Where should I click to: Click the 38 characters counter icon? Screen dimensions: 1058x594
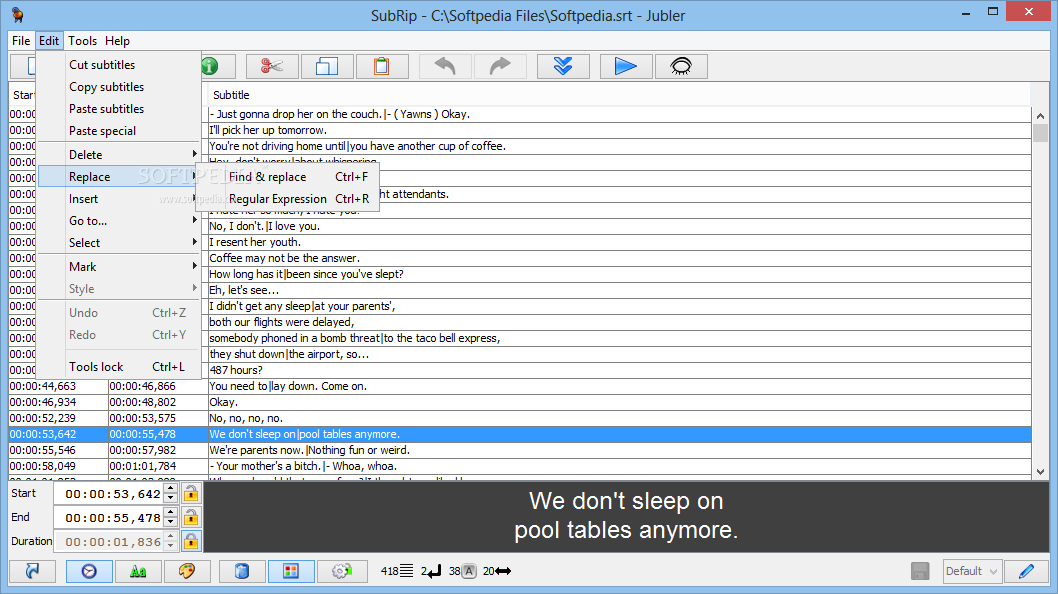469,571
